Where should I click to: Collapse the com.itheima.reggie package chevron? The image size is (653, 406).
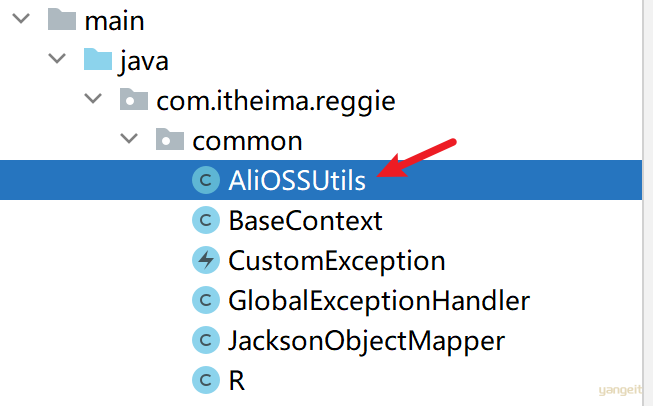click(93, 98)
